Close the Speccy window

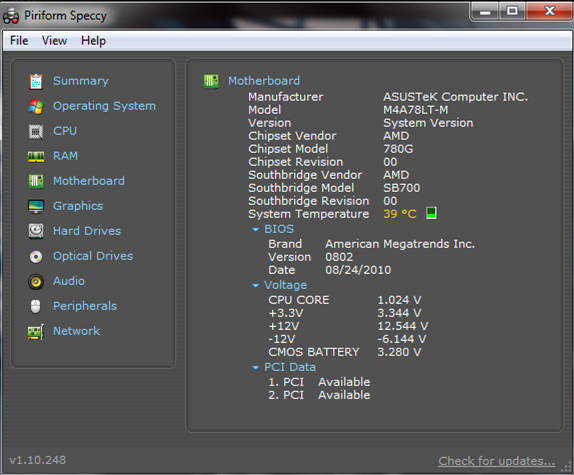click(x=549, y=12)
